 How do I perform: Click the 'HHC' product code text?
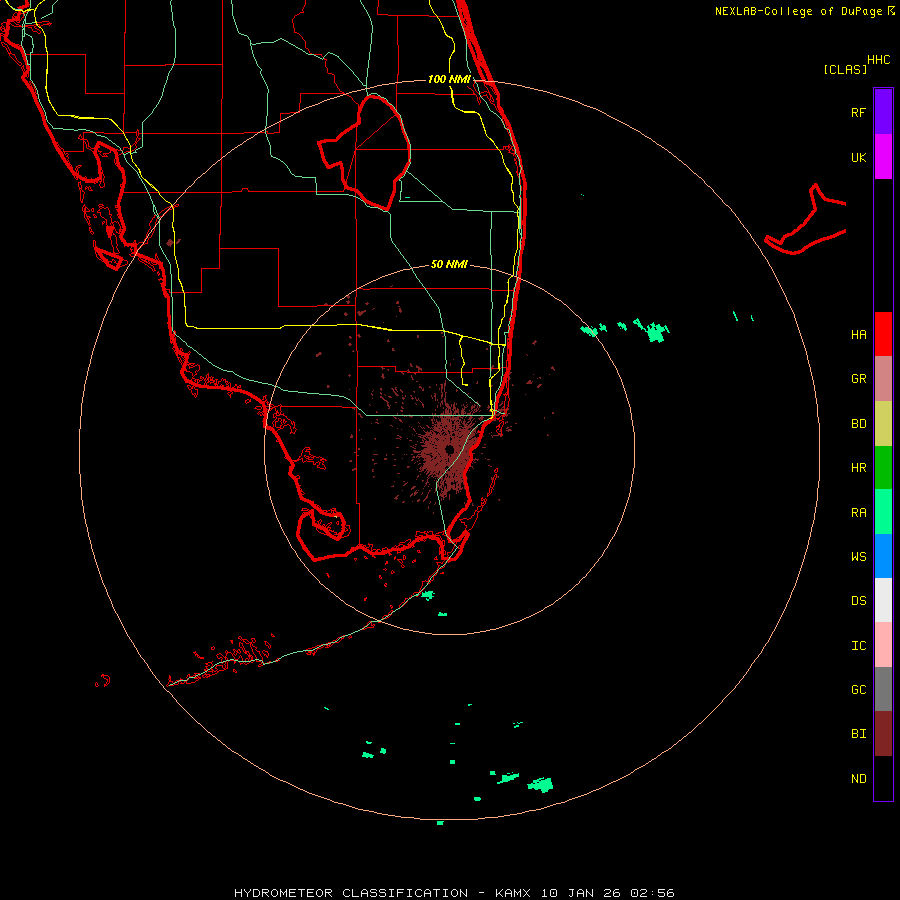pyautogui.click(x=878, y=60)
